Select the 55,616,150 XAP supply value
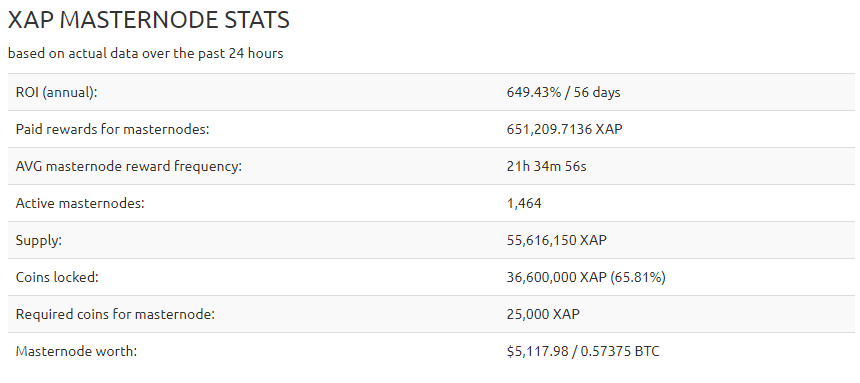The width and height of the screenshot is (860, 383). 557,240
